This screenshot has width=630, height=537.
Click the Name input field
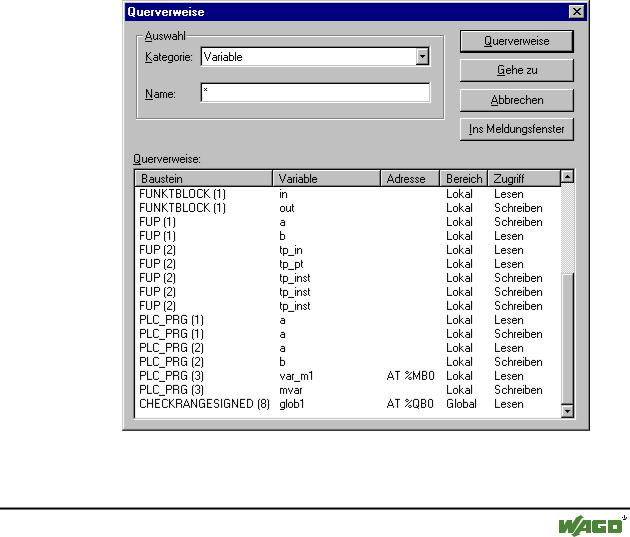315,93
